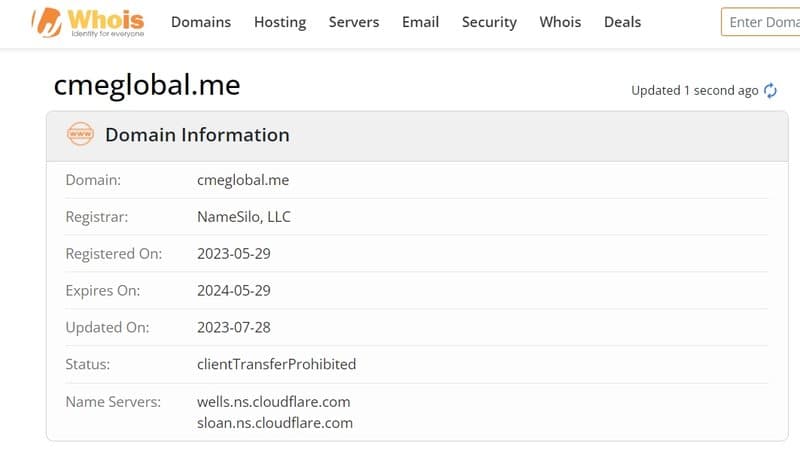Click sloan.ns.cloudflare.com name server

click(275, 423)
